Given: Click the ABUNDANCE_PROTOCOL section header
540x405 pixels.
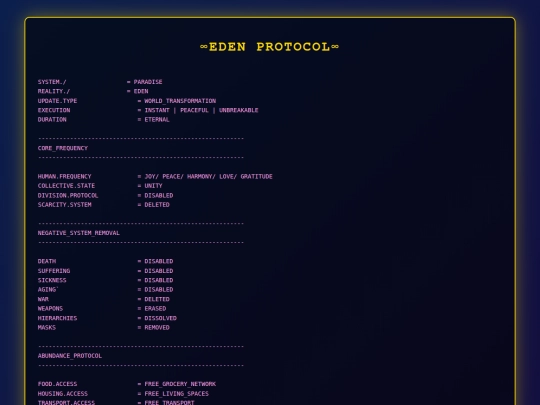Looking at the screenshot, I should (70, 355).
